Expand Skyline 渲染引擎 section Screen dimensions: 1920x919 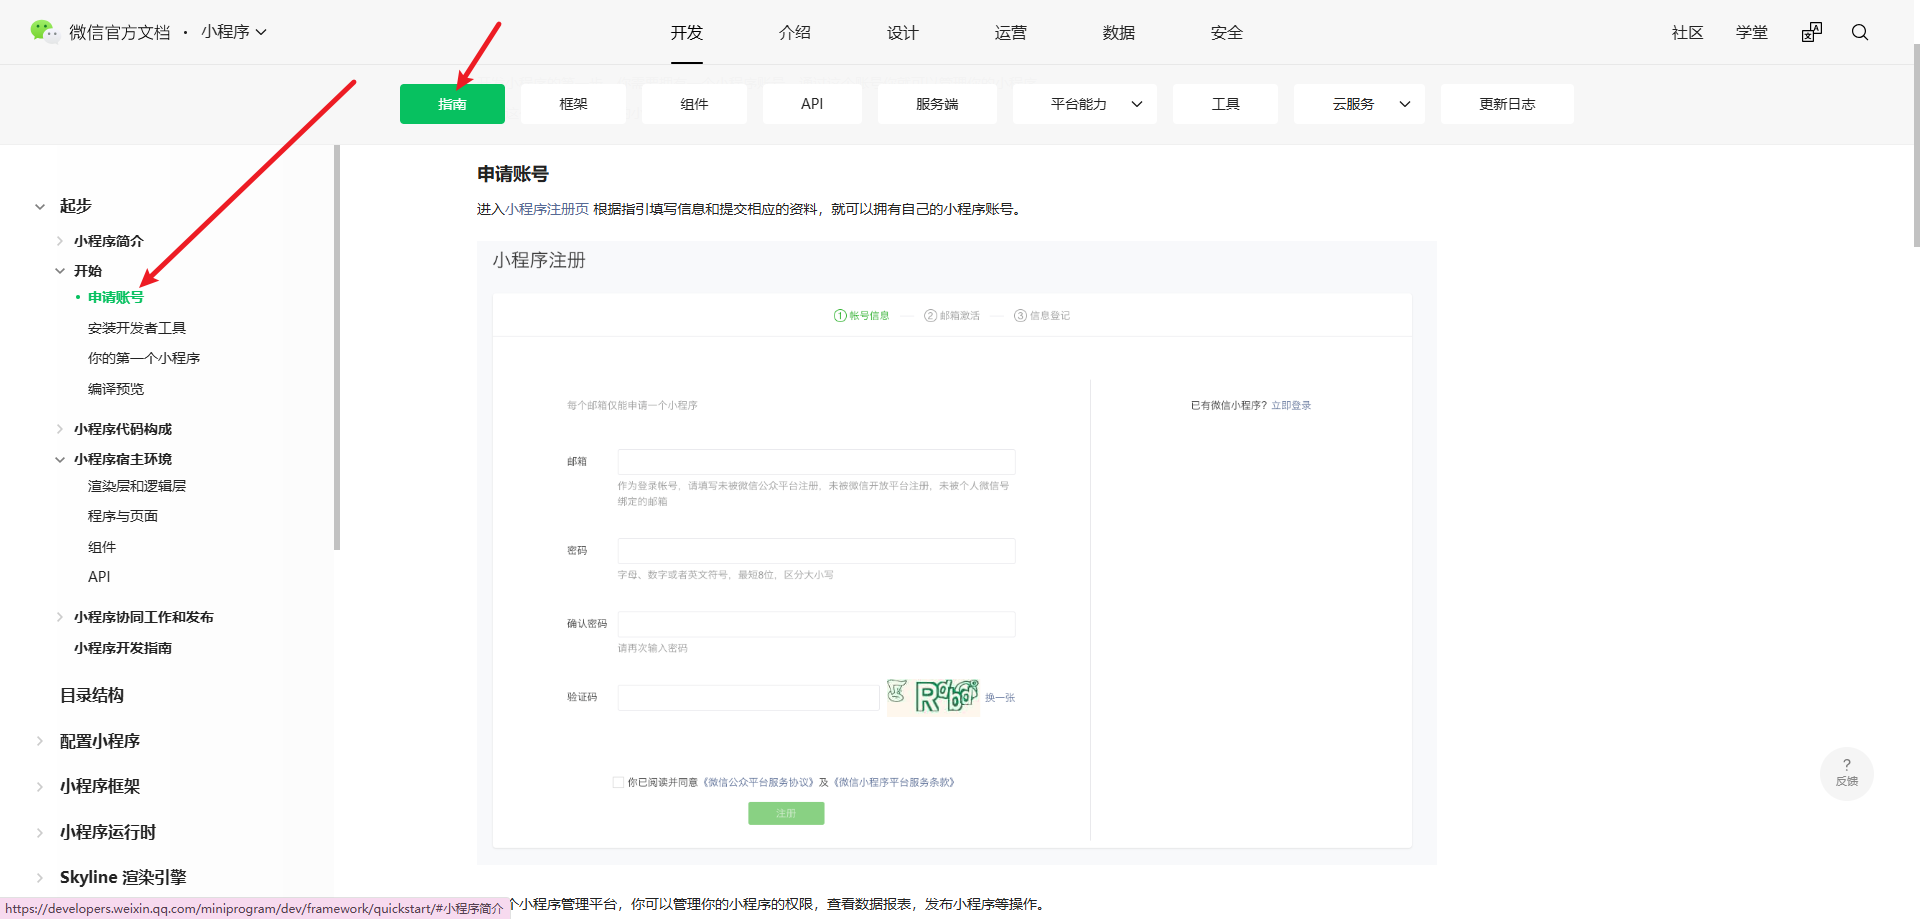click(40, 877)
